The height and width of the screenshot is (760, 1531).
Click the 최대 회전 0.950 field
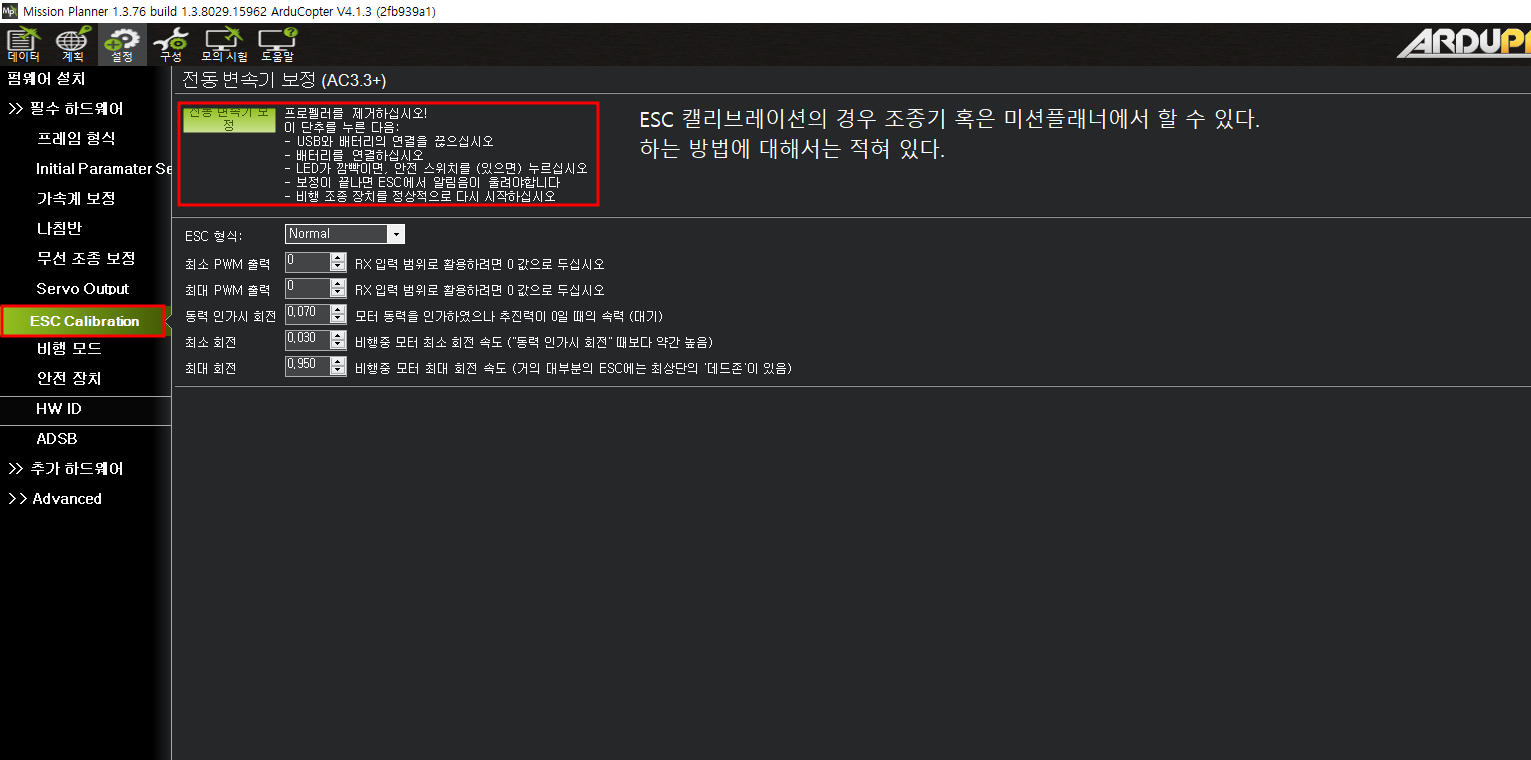307,367
